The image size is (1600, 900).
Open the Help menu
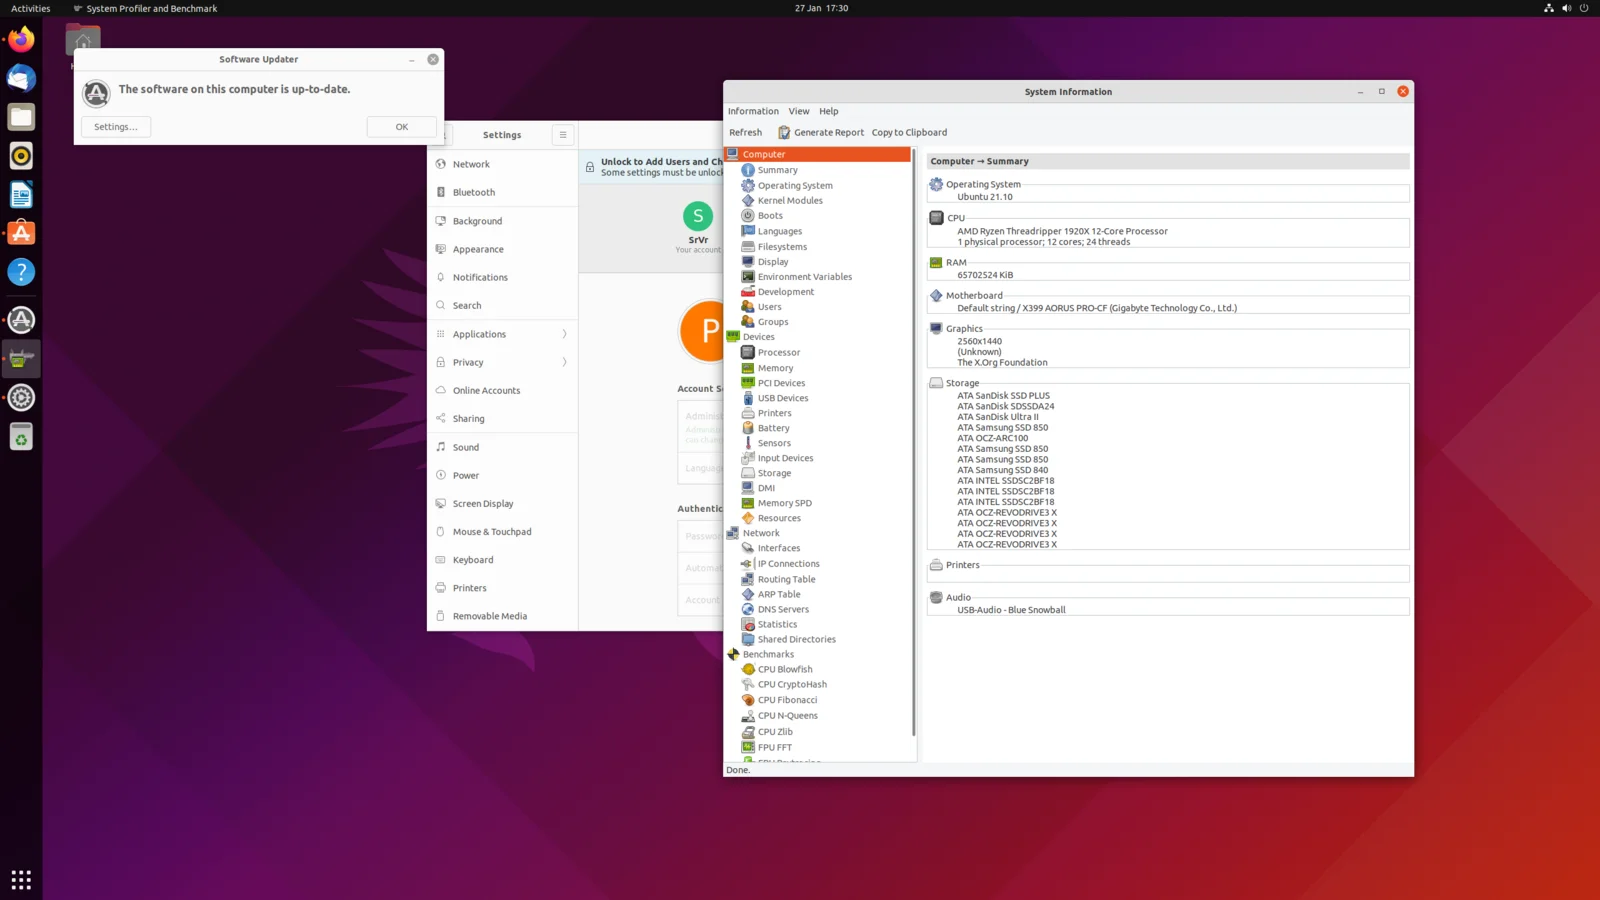(x=828, y=111)
